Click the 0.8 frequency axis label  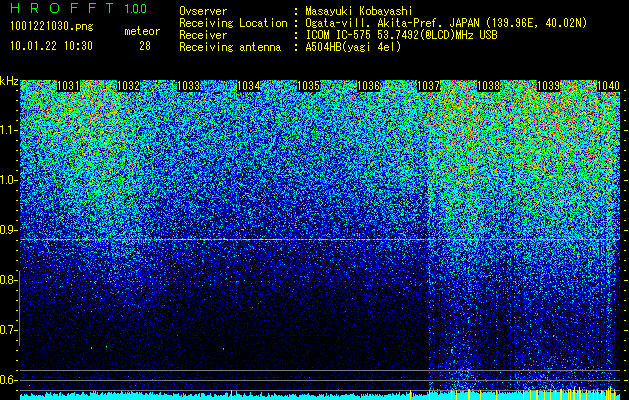pos(9,280)
